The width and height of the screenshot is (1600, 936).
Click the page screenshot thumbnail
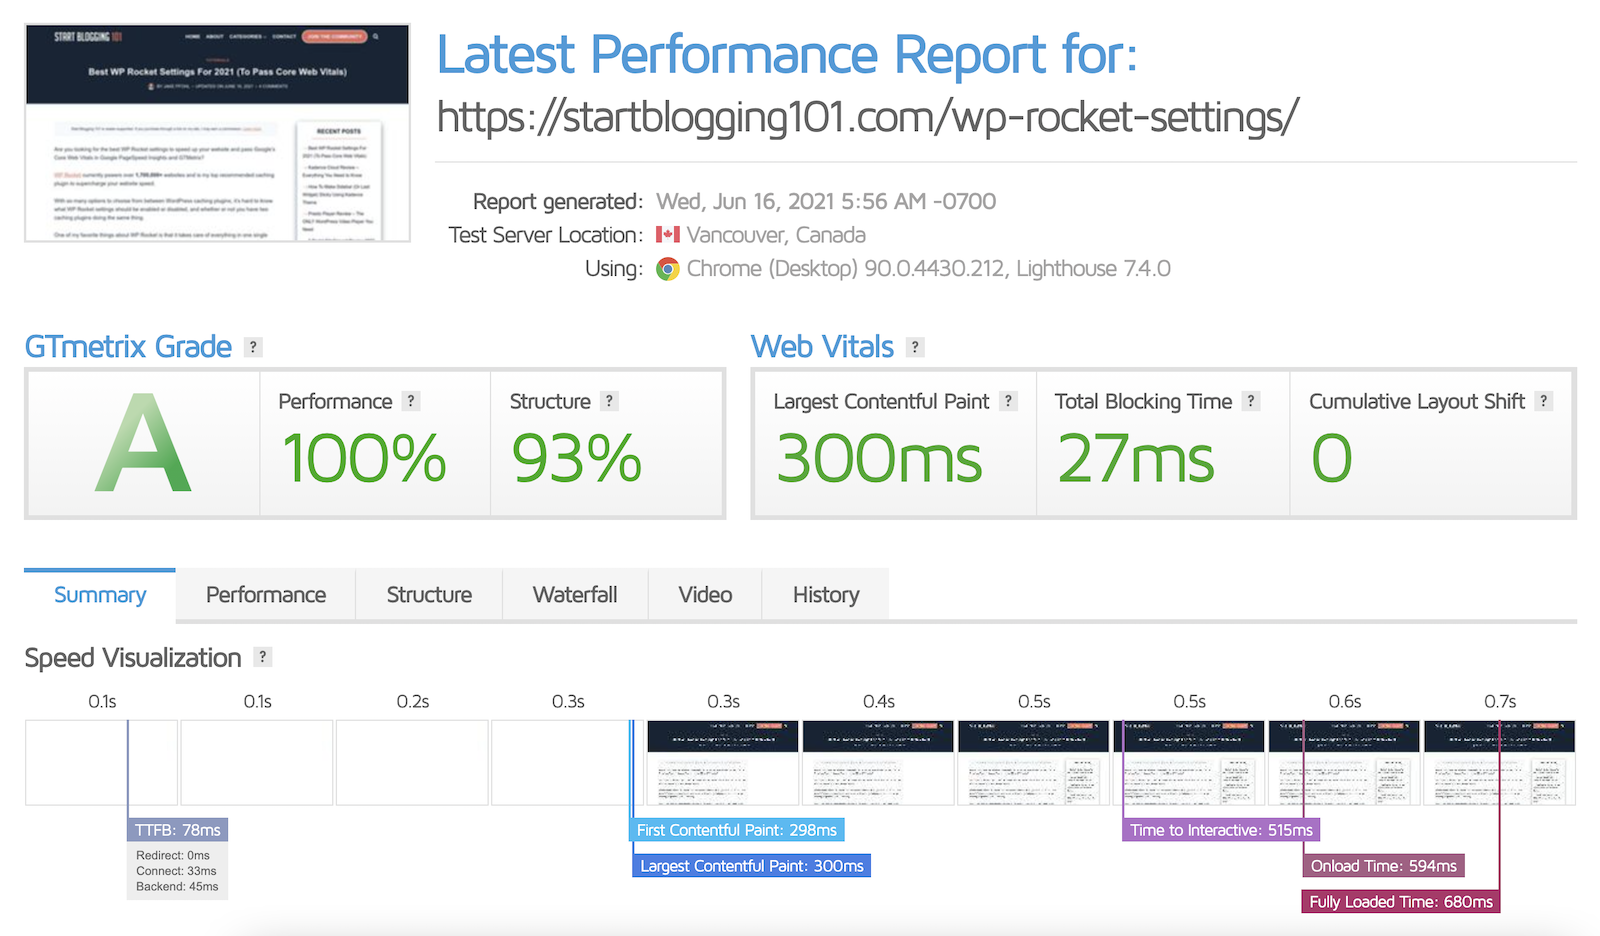pos(217,133)
